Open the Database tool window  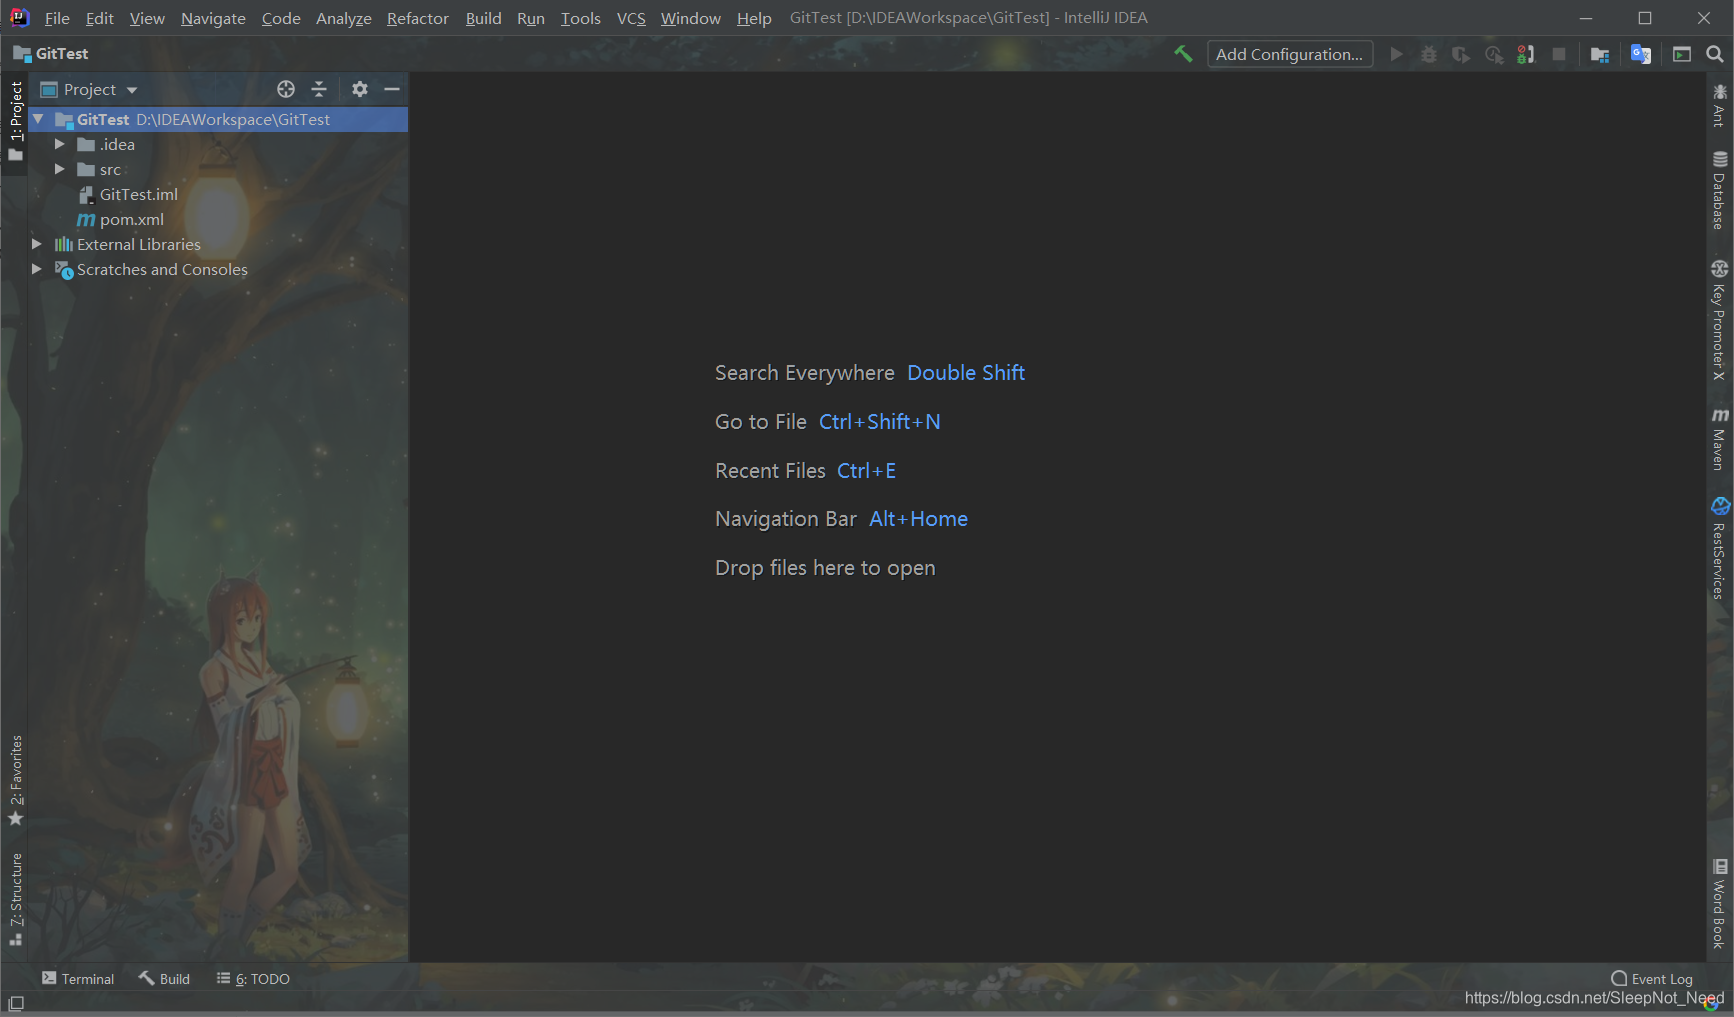pyautogui.click(x=1719, y=190)
